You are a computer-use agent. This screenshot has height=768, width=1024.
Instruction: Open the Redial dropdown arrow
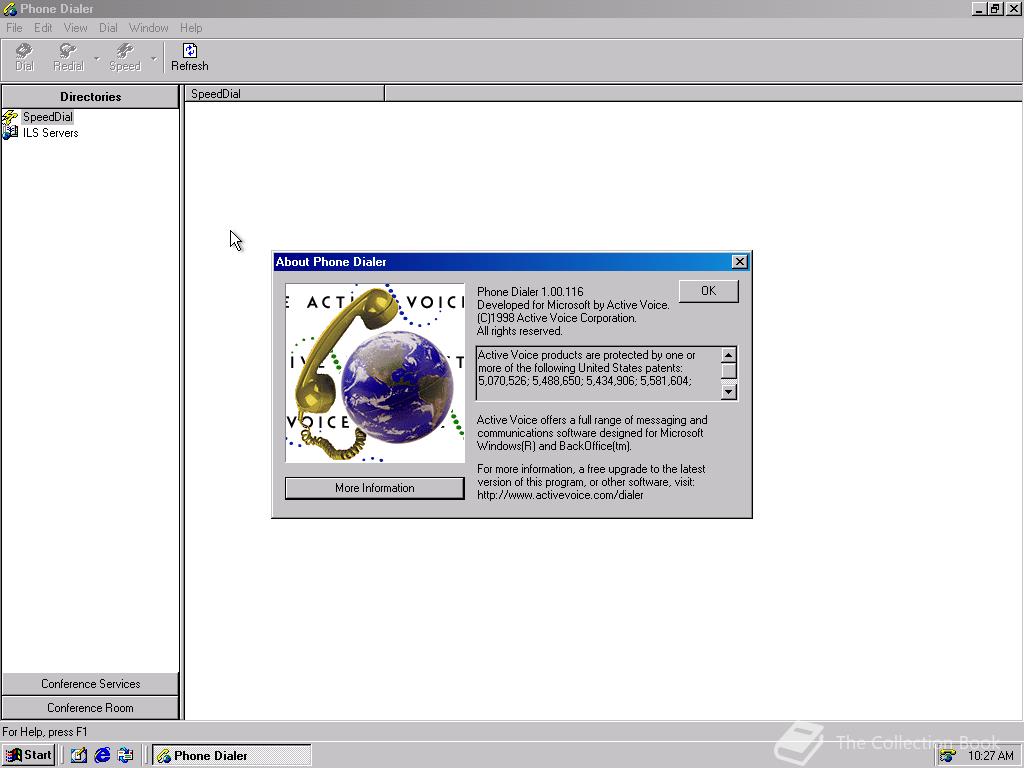pyautogui.click(x=97, y=58)
